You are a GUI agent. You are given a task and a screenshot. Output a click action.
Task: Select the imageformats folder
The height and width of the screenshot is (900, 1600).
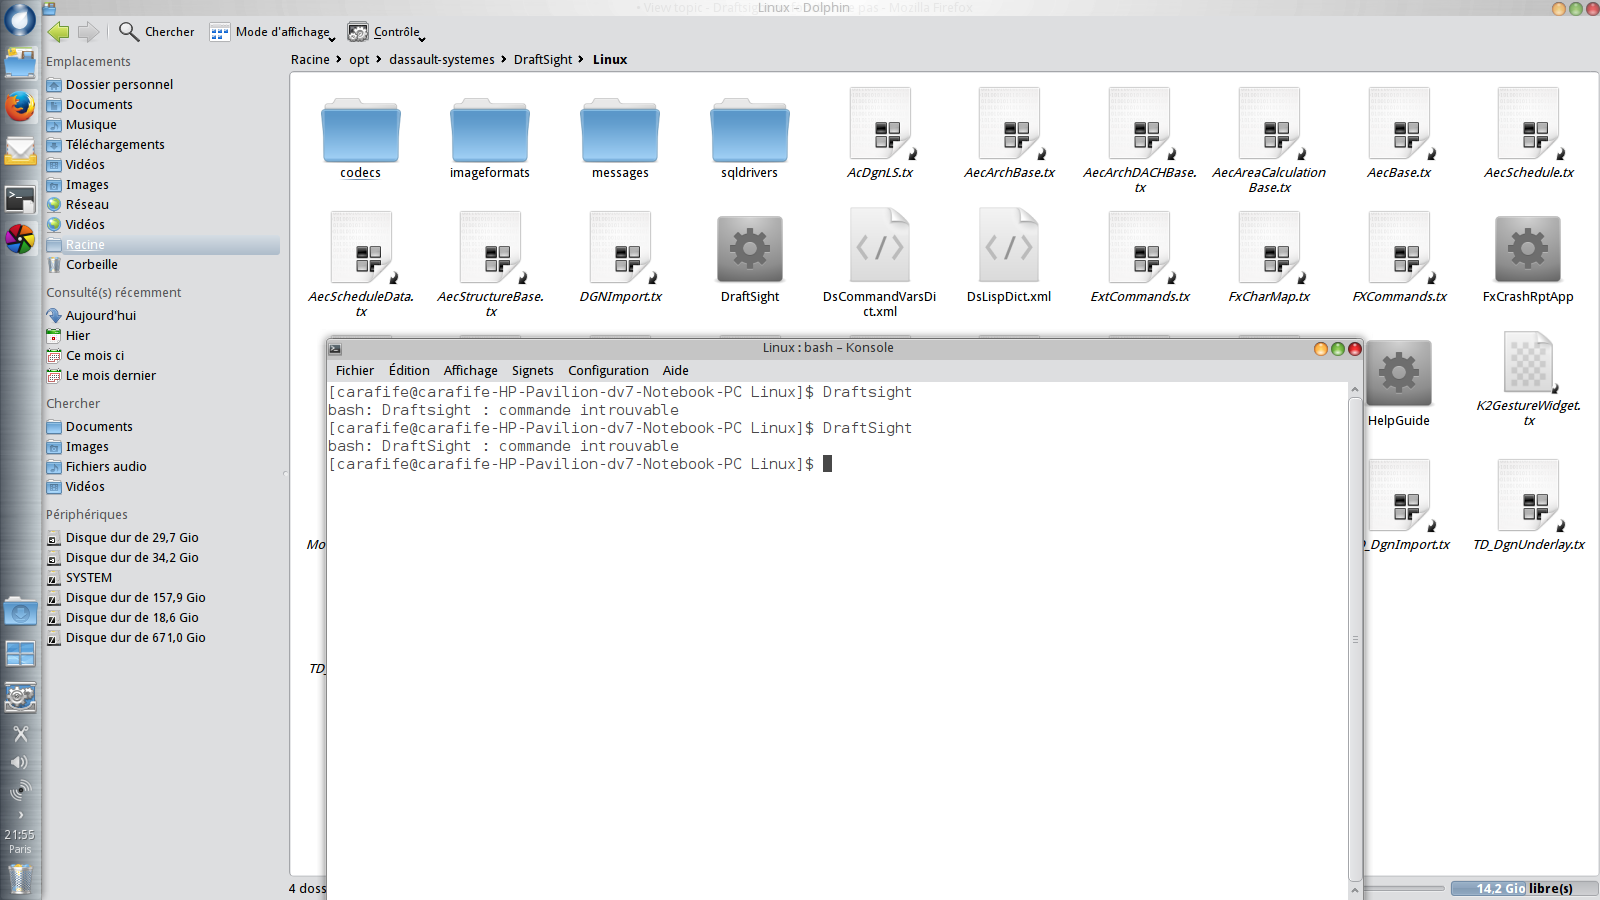[x=490, y=131]
